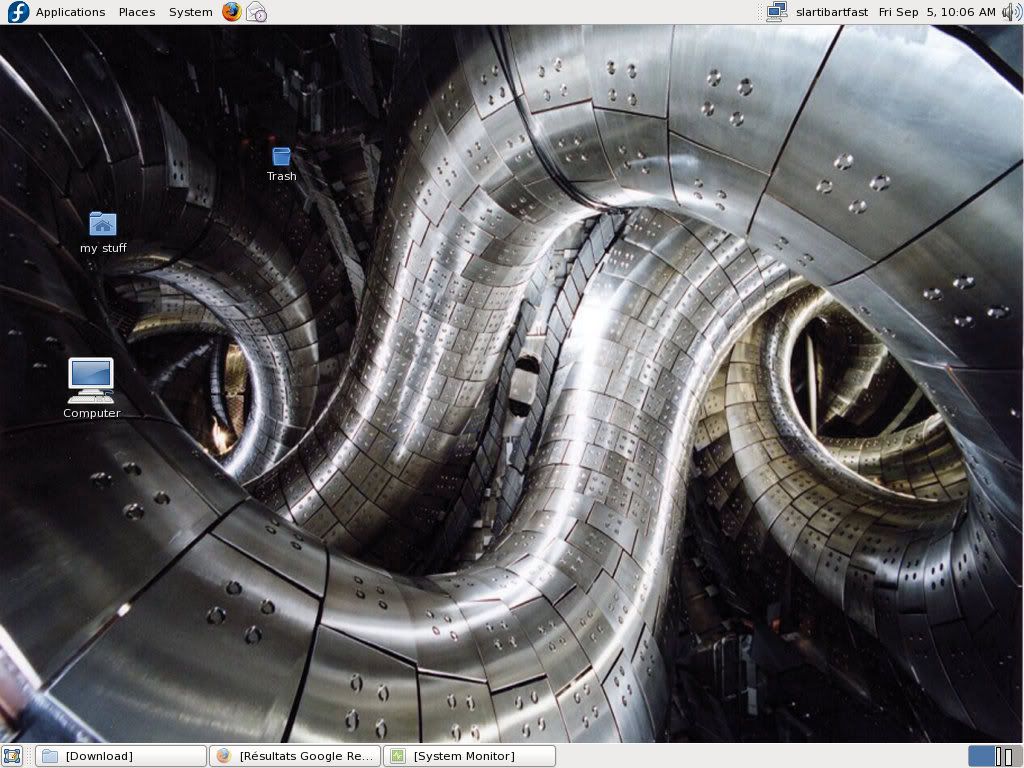The height and width of the screenshot is (768, 1024).
Task: Launch Firefox from the top panel
Action: (x=232, y=12)
